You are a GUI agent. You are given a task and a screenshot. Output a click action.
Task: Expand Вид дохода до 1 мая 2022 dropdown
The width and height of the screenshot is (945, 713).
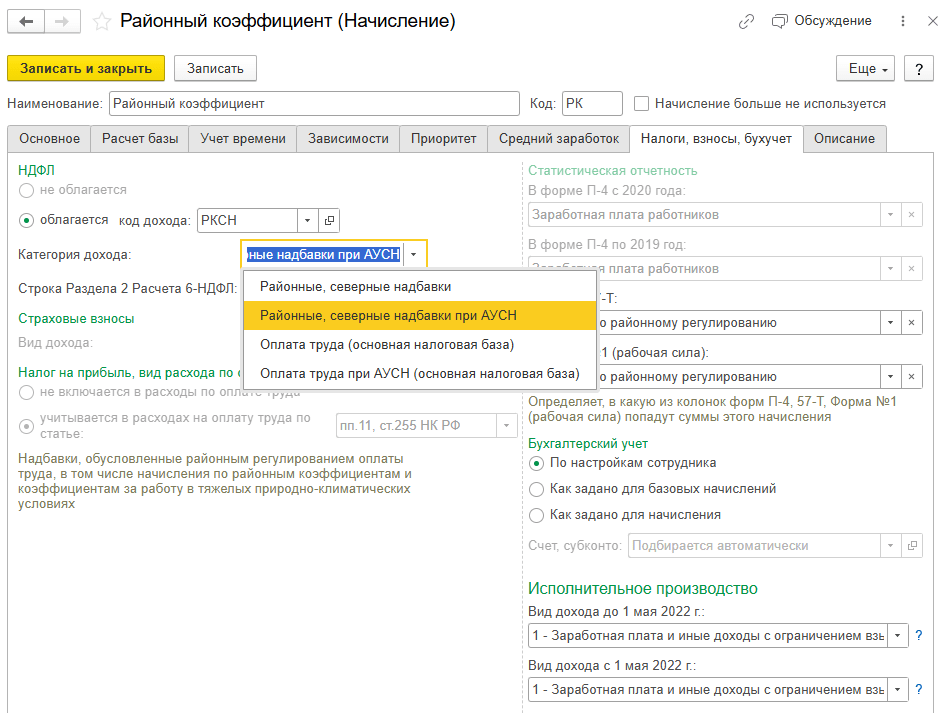click(x=898, y=636)
